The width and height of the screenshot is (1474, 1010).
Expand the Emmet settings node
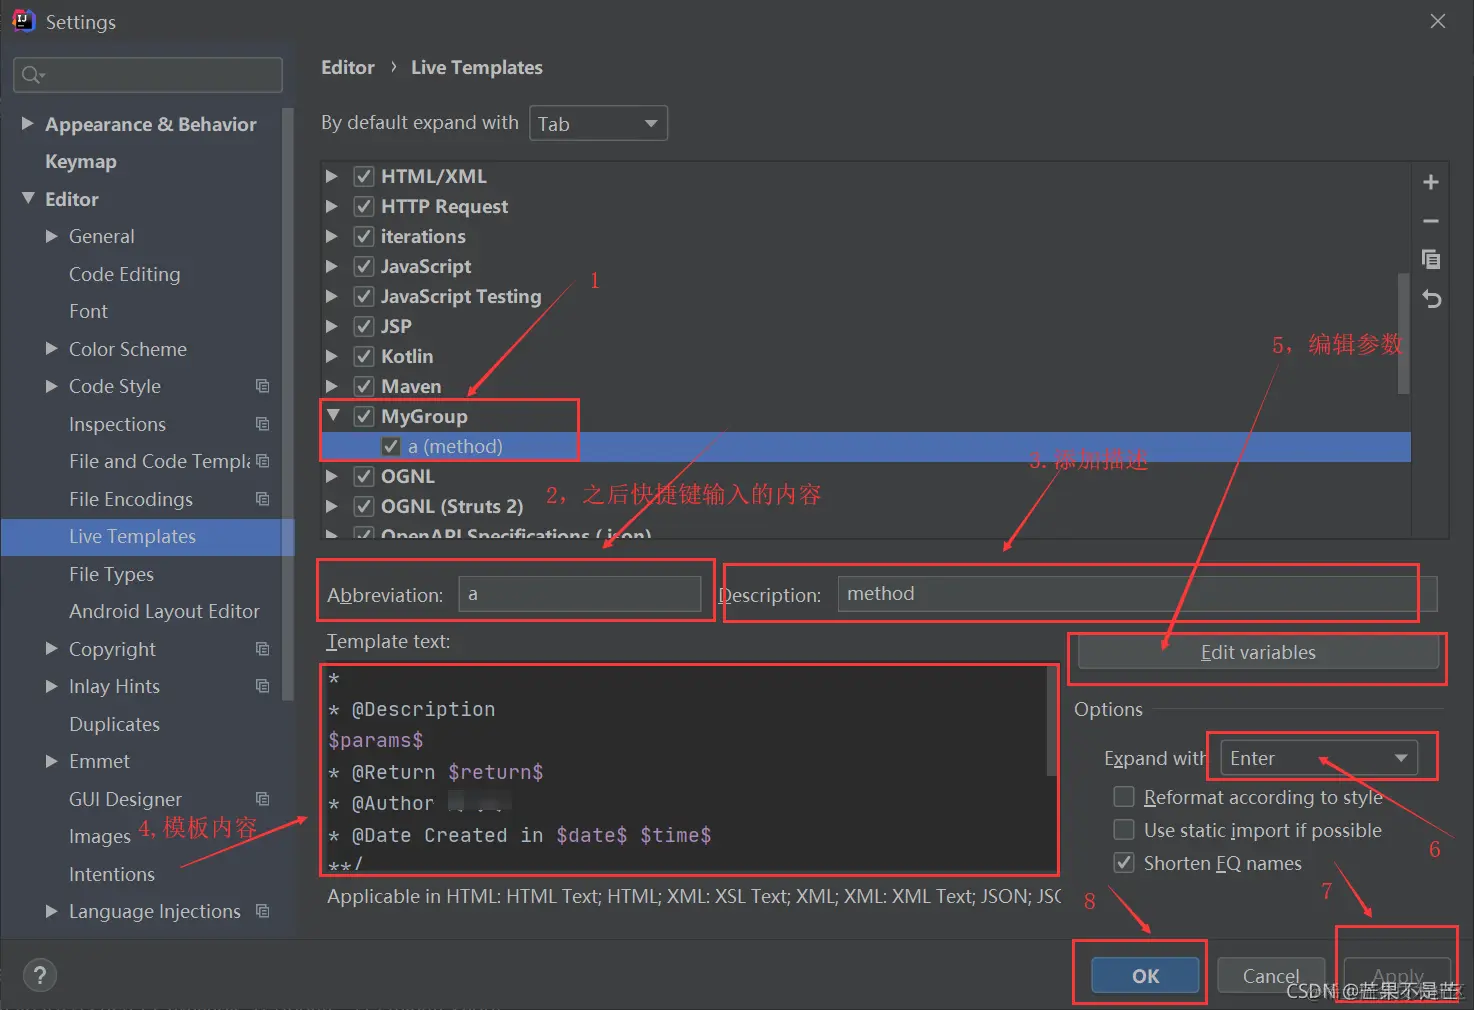coord(52,761)
